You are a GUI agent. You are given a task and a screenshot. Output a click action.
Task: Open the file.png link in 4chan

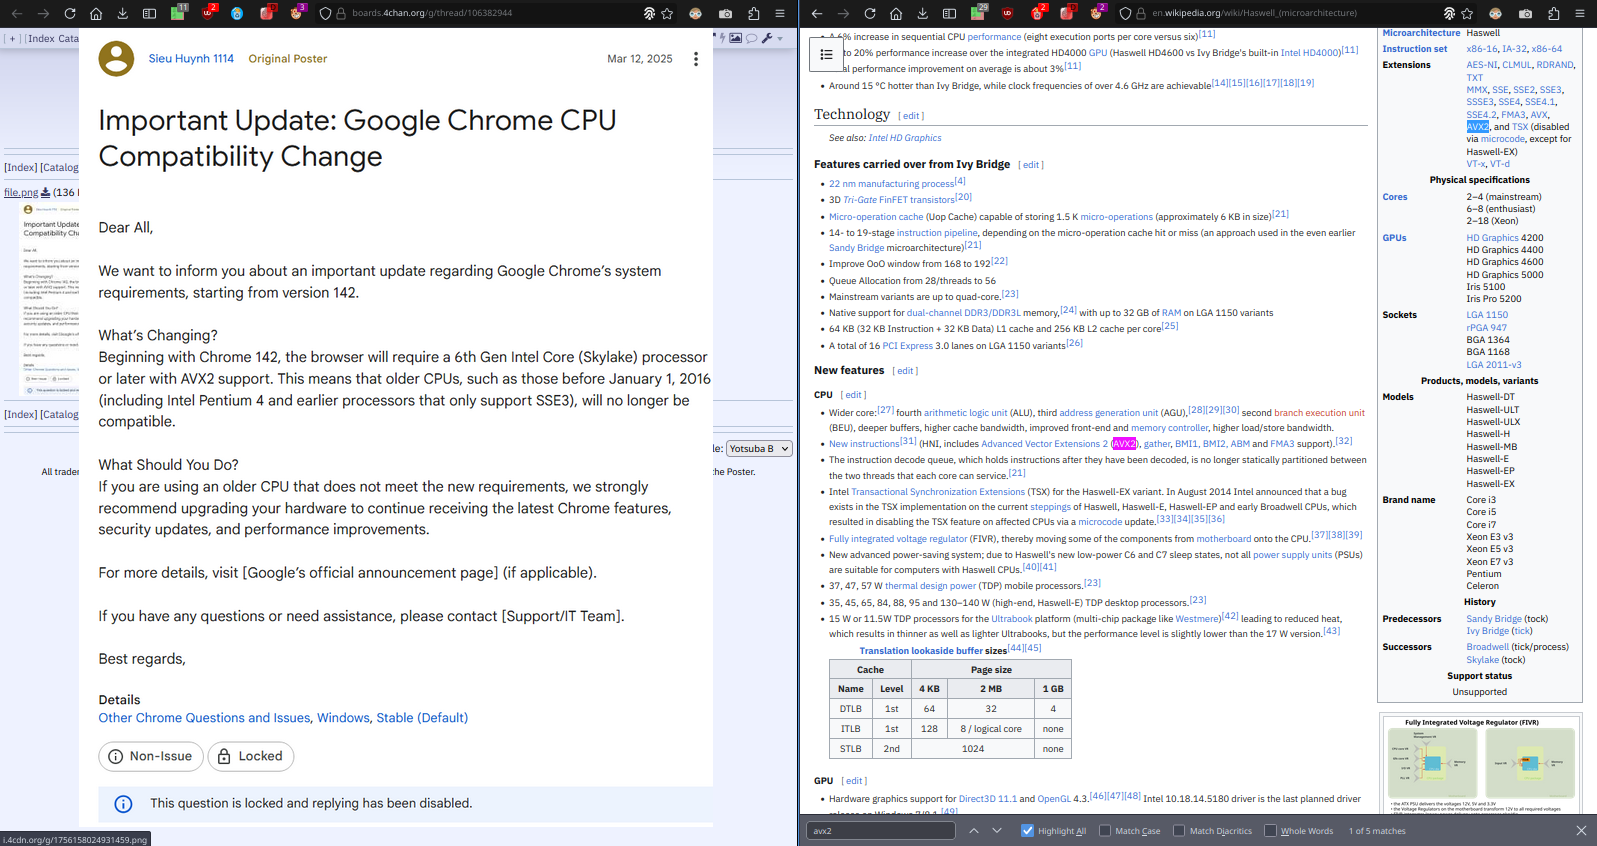click(x=21, y=192)
